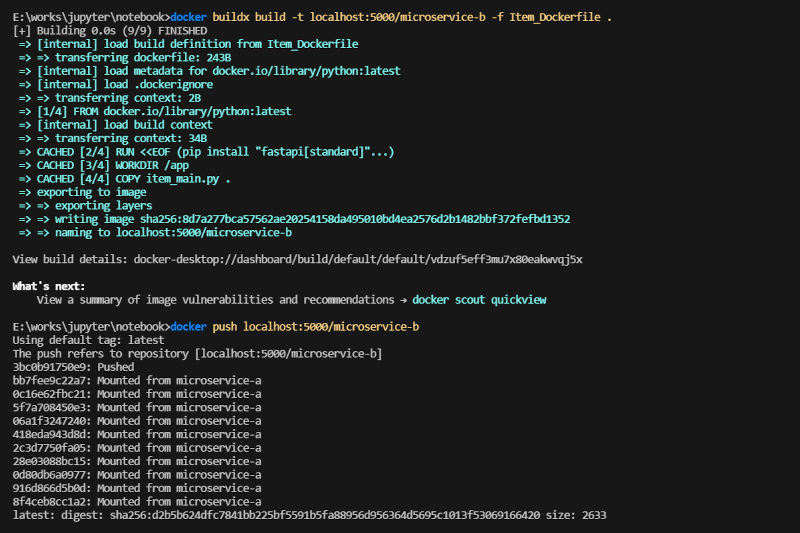Click layer '06a1f3247240: Mounted from microservice-a'
Image resolution: width=800 pixels, height=533 pixels.
137,421
